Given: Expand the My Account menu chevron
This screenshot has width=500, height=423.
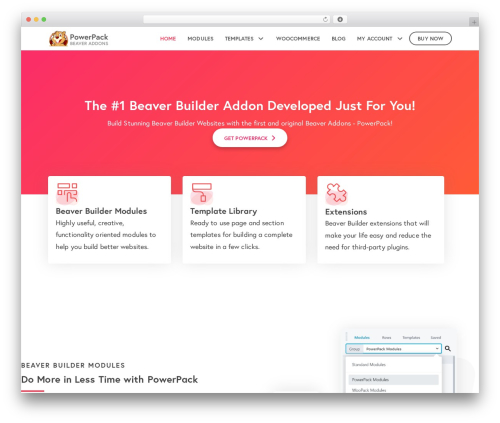Looking at the screenshot, I should pyautogui.click(x=400, y=39).
